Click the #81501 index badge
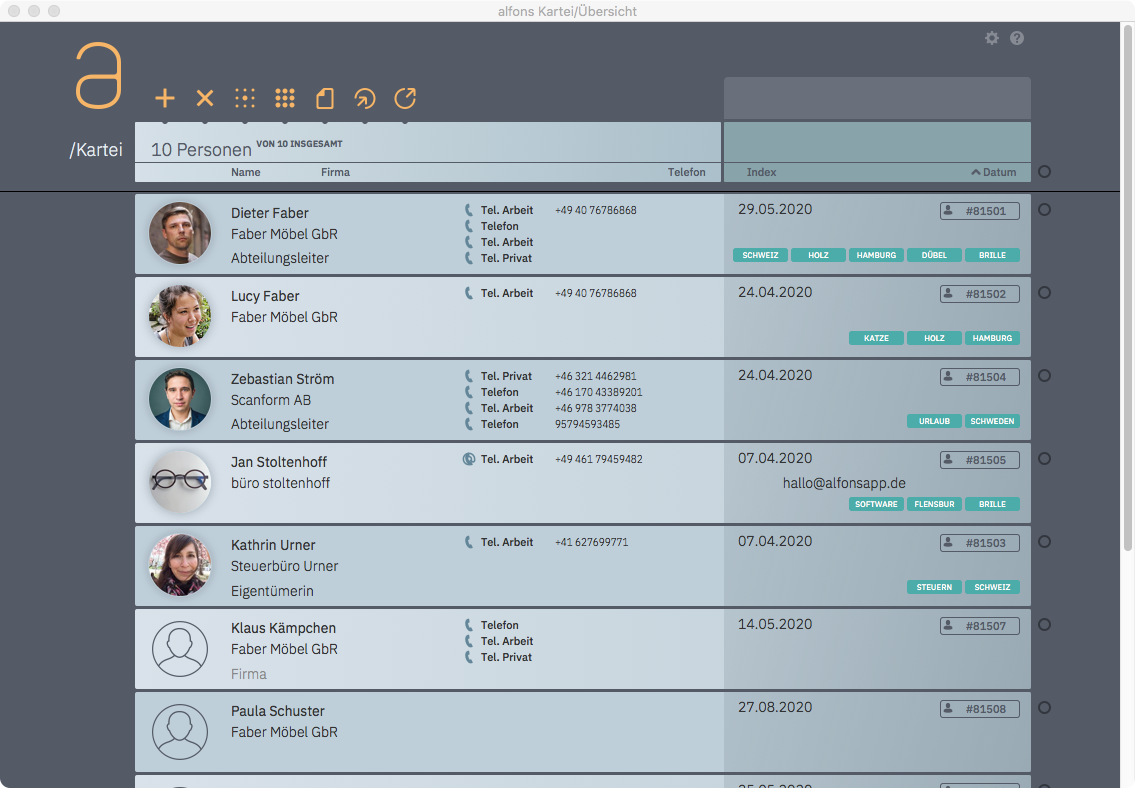The width and height of the screenshot is (1135, 788). point(980,211)
